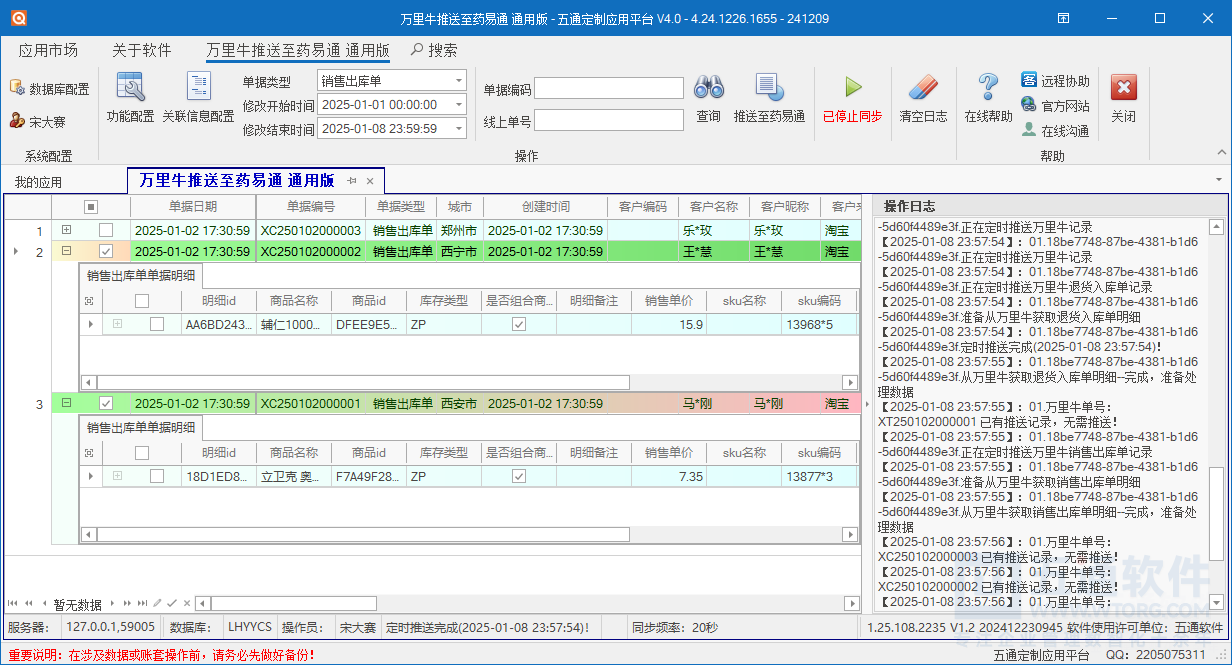
Task: Check the detail row AA6BD243 checkbox
Action: coord(157,324)
